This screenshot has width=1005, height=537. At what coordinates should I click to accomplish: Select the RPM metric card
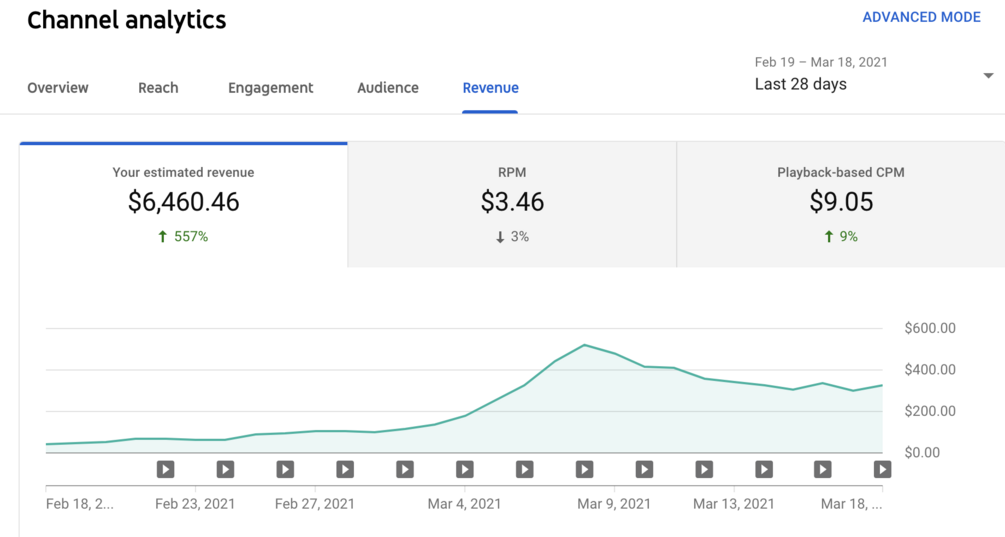[512, 204]
